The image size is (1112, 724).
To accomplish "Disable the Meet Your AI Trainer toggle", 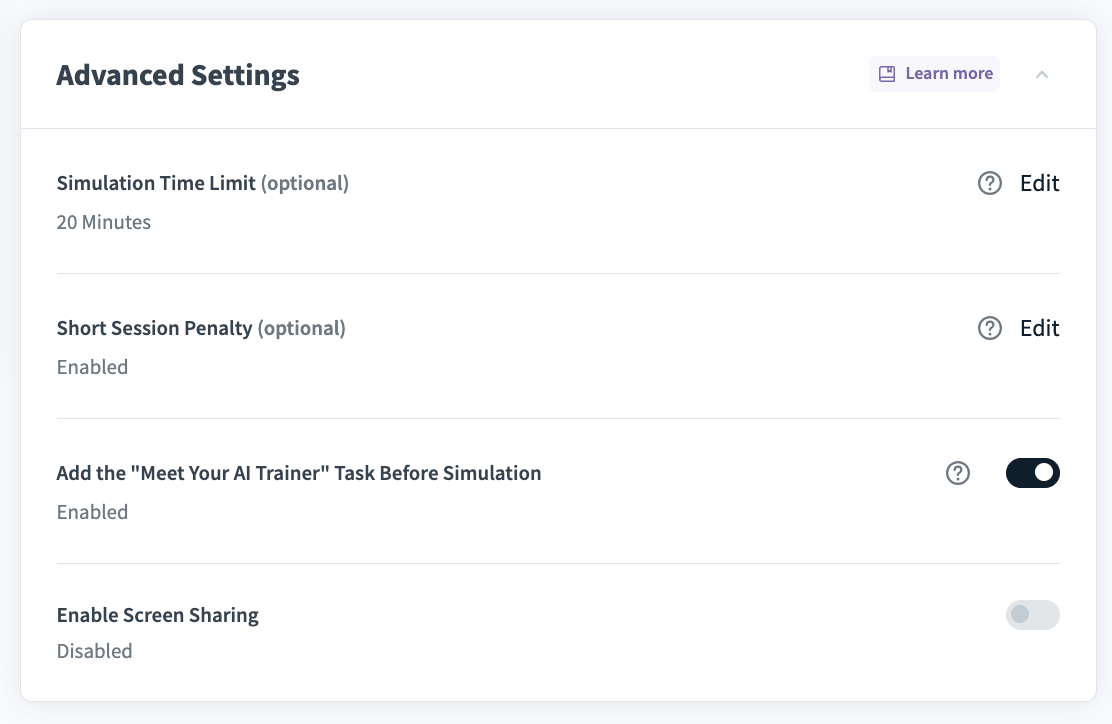I will coord(1032,474).
